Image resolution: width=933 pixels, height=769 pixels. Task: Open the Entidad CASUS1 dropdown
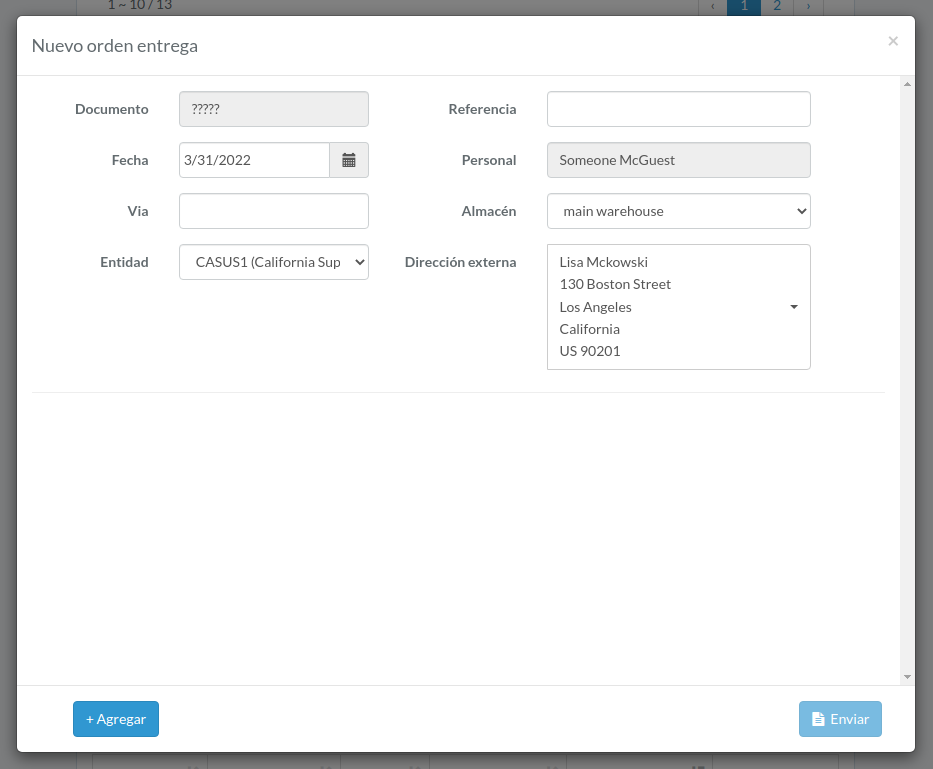pos(274,262)
